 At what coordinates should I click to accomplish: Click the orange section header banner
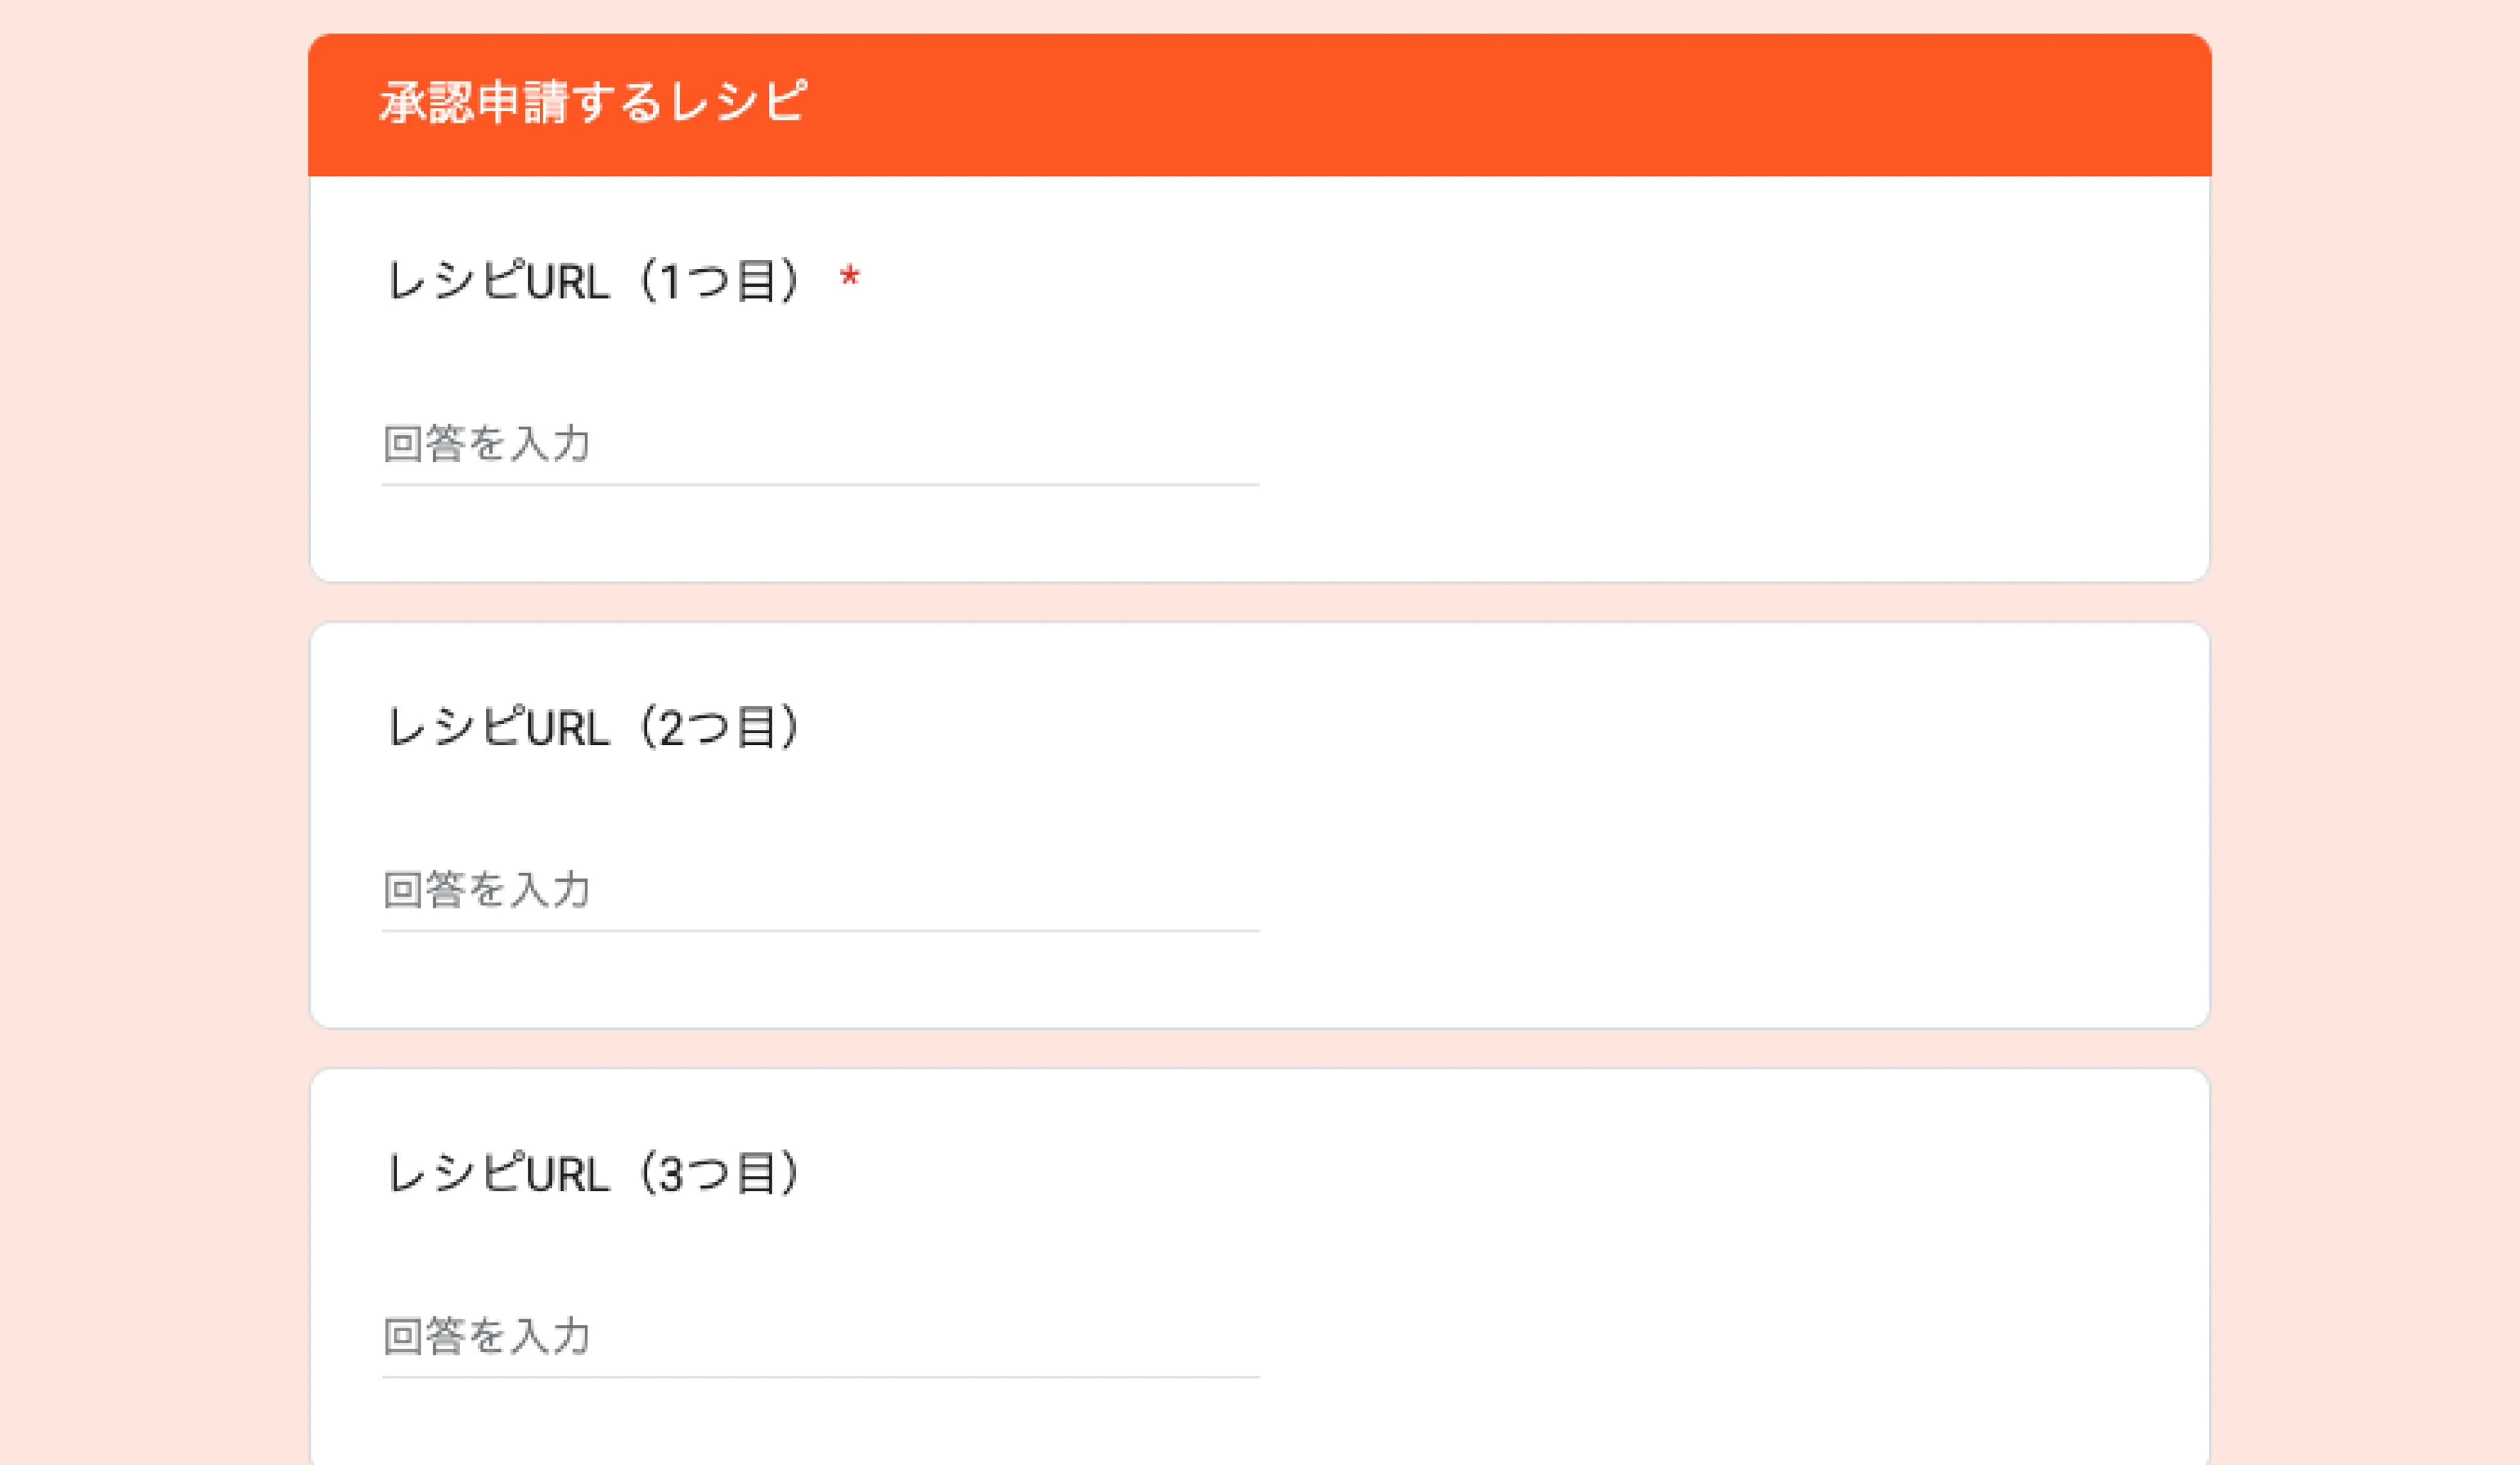tap(1500, 105)
